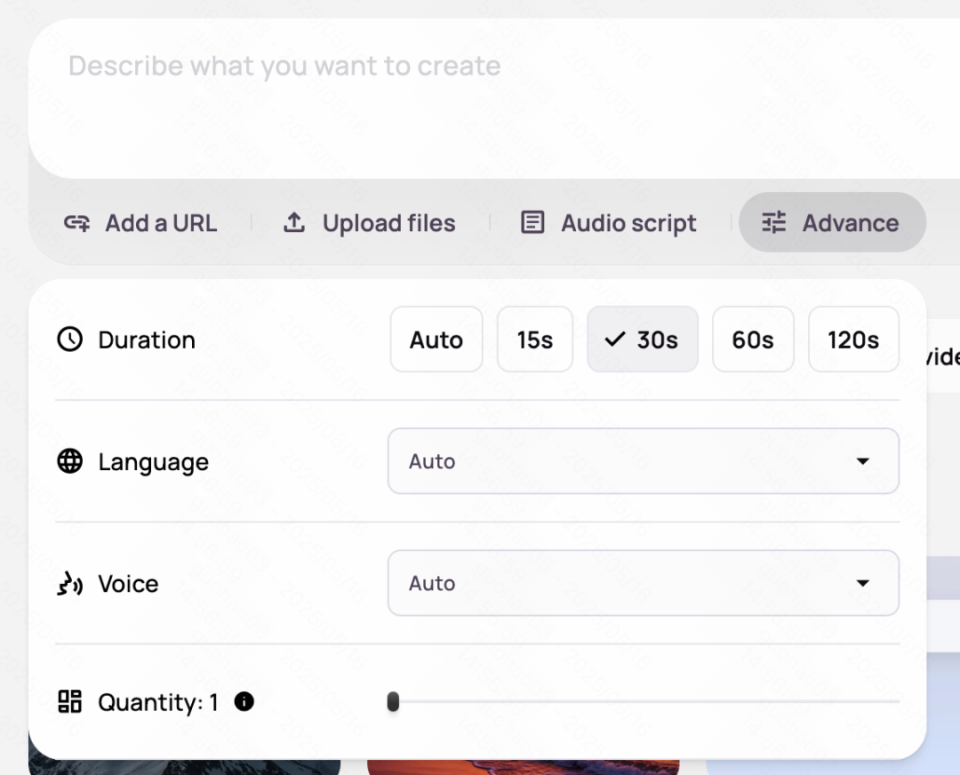Click the Audio script document icon
Viewport: 960px width, 775px height.
[533, 223]
